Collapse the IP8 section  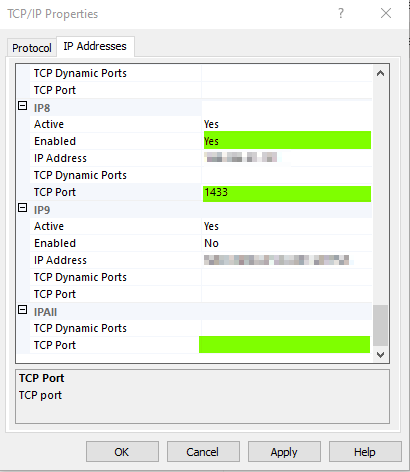point(22,106)
